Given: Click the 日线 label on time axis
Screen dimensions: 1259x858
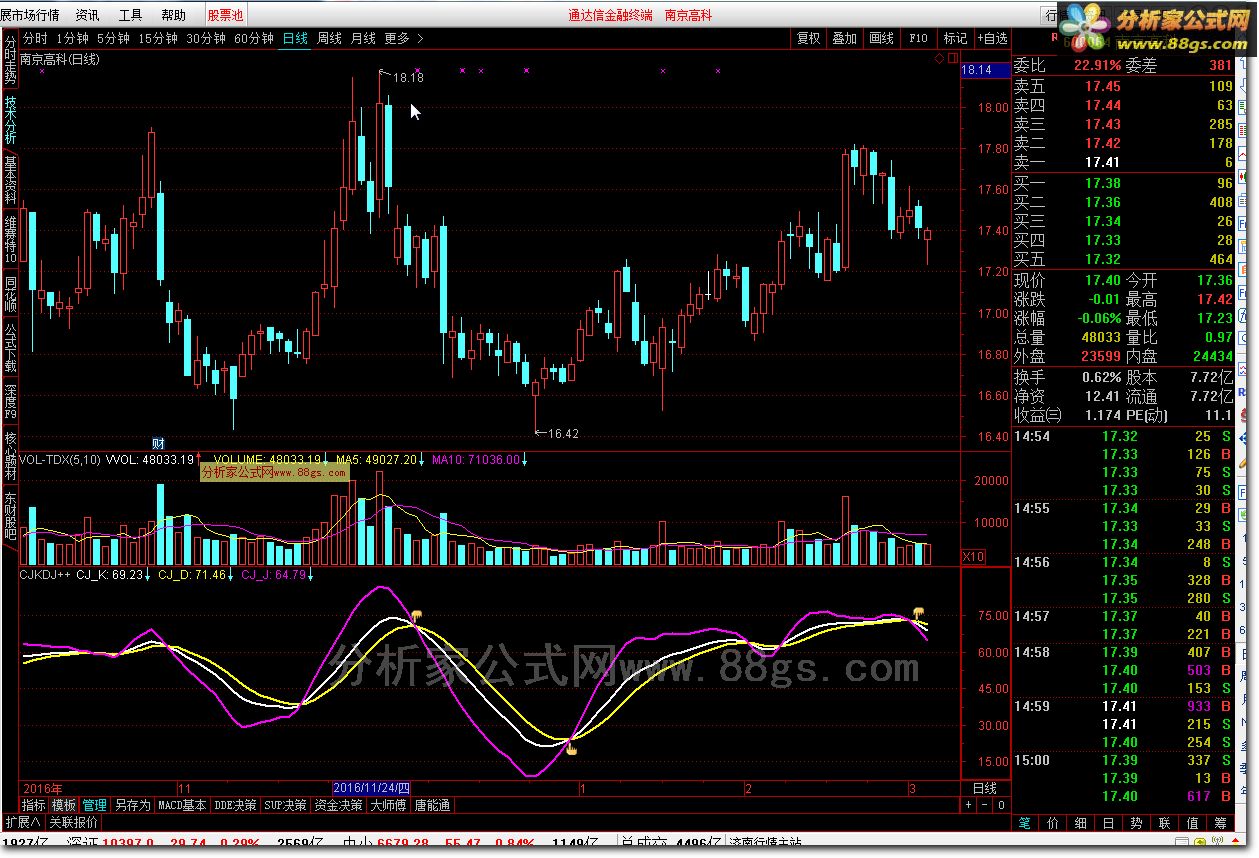Looking at the screenshot, I should click(x=985, y=789).
